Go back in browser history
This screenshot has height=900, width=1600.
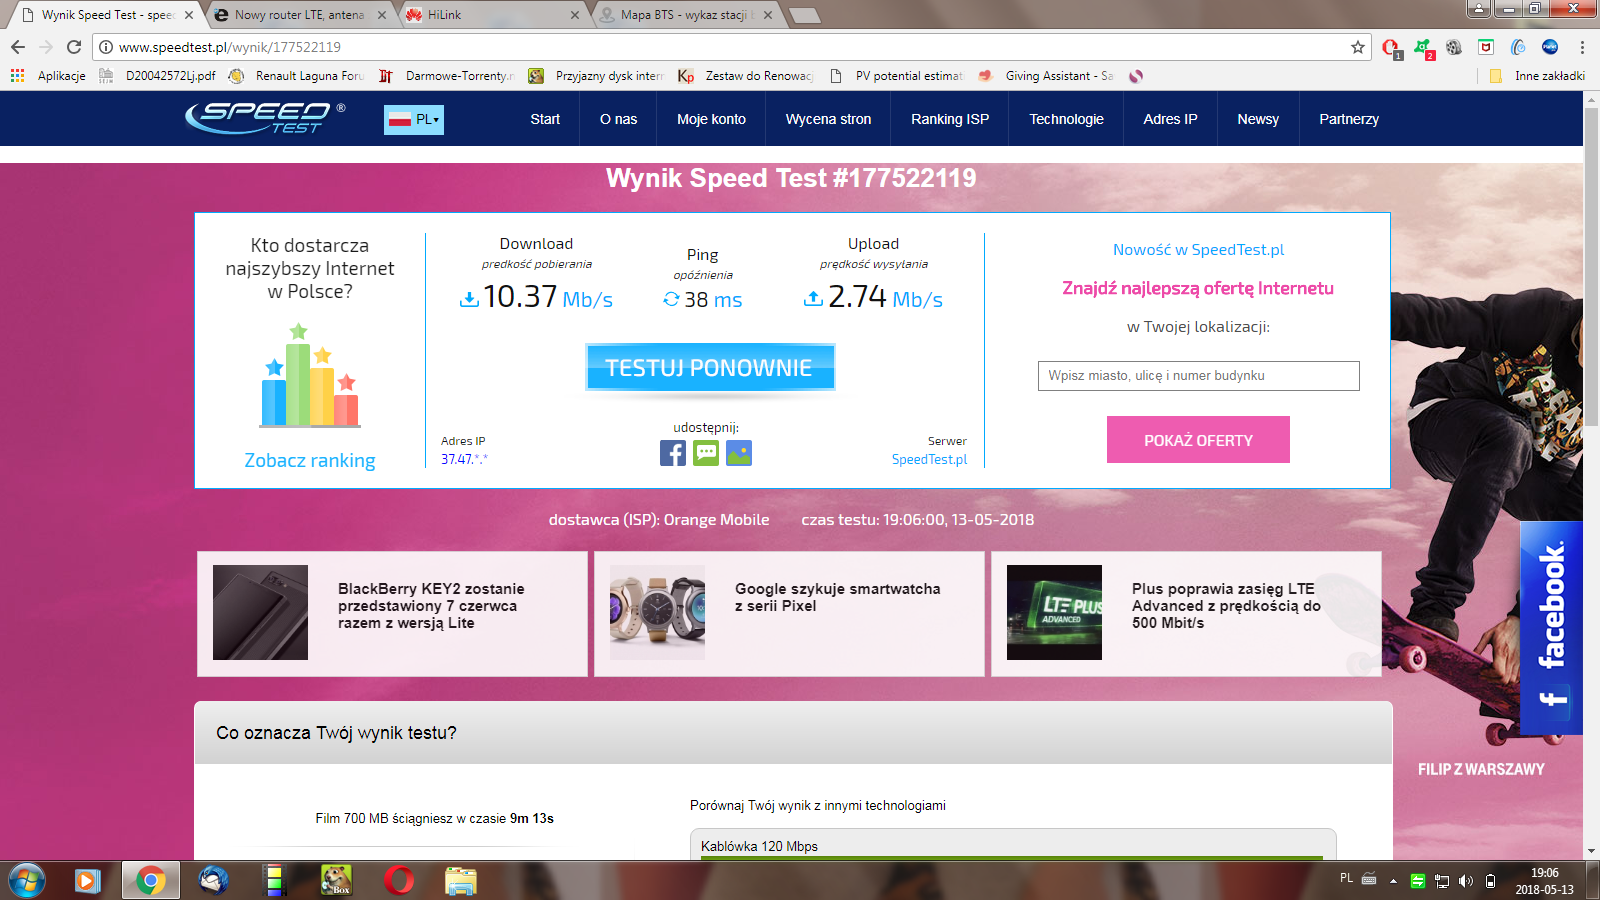point(18,47)
